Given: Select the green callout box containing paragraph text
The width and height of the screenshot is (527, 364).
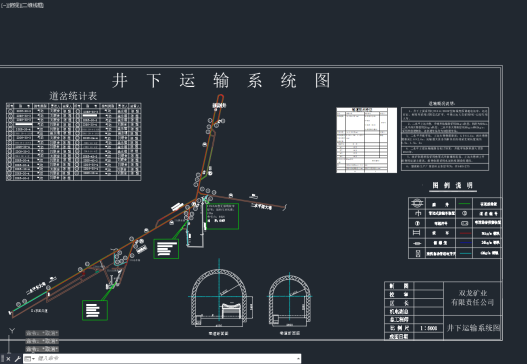Looking at the screenshot, I should (222, 216).
